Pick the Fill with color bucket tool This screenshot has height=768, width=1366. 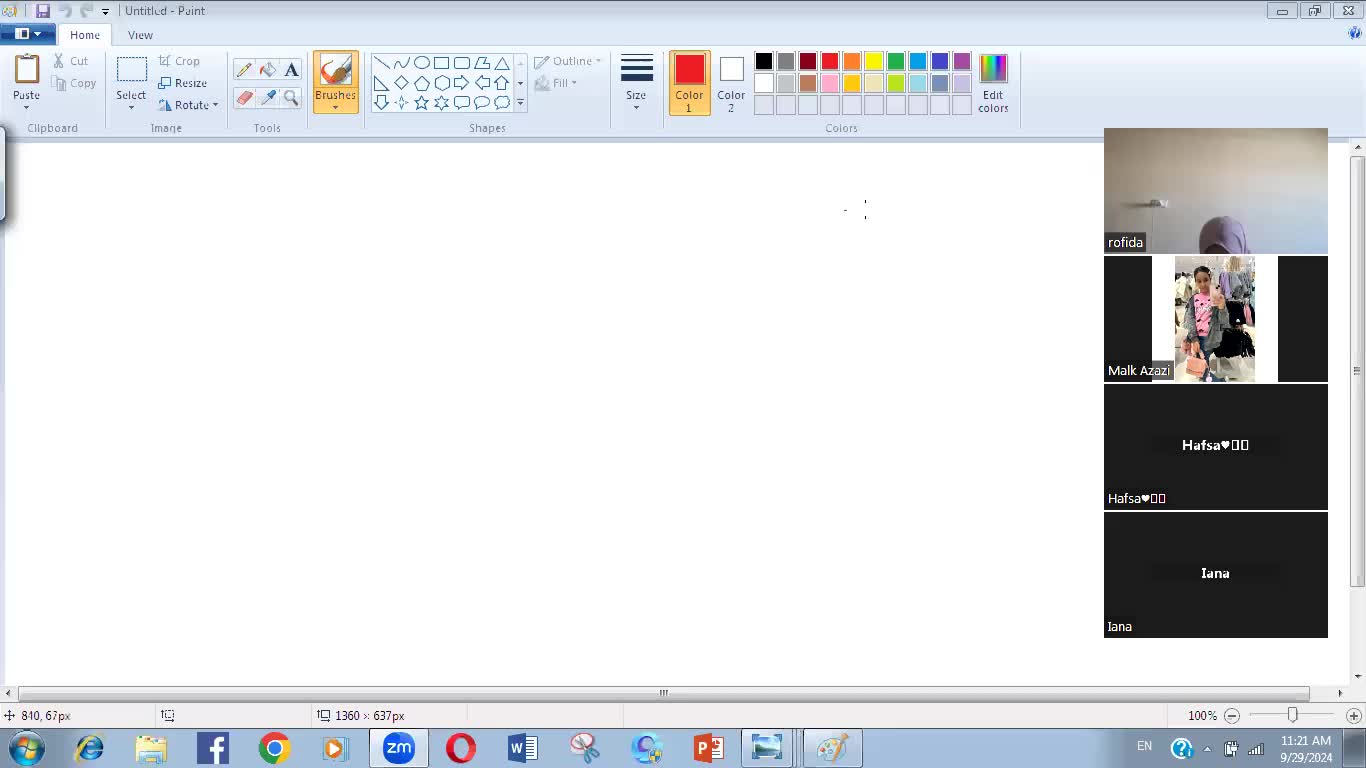268,70
